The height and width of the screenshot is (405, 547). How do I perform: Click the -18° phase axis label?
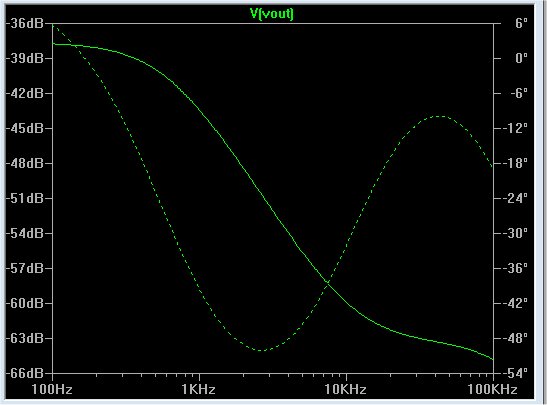tap(515, 163)
